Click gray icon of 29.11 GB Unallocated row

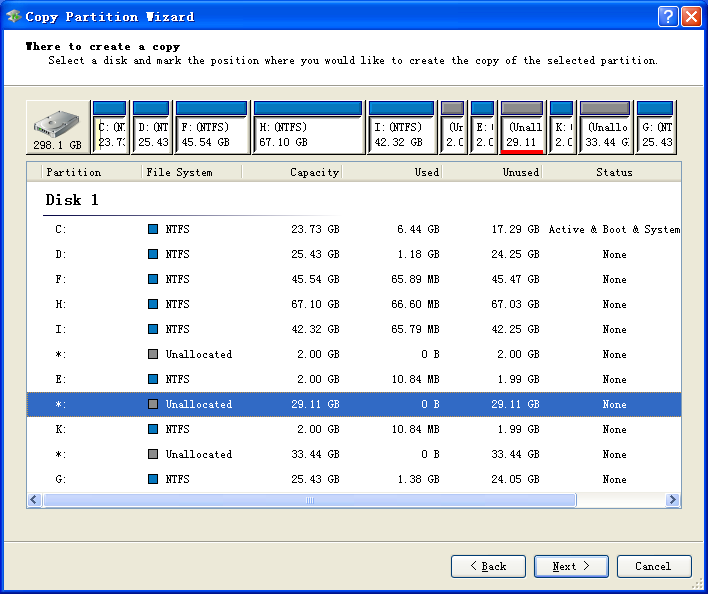[153, 404]
